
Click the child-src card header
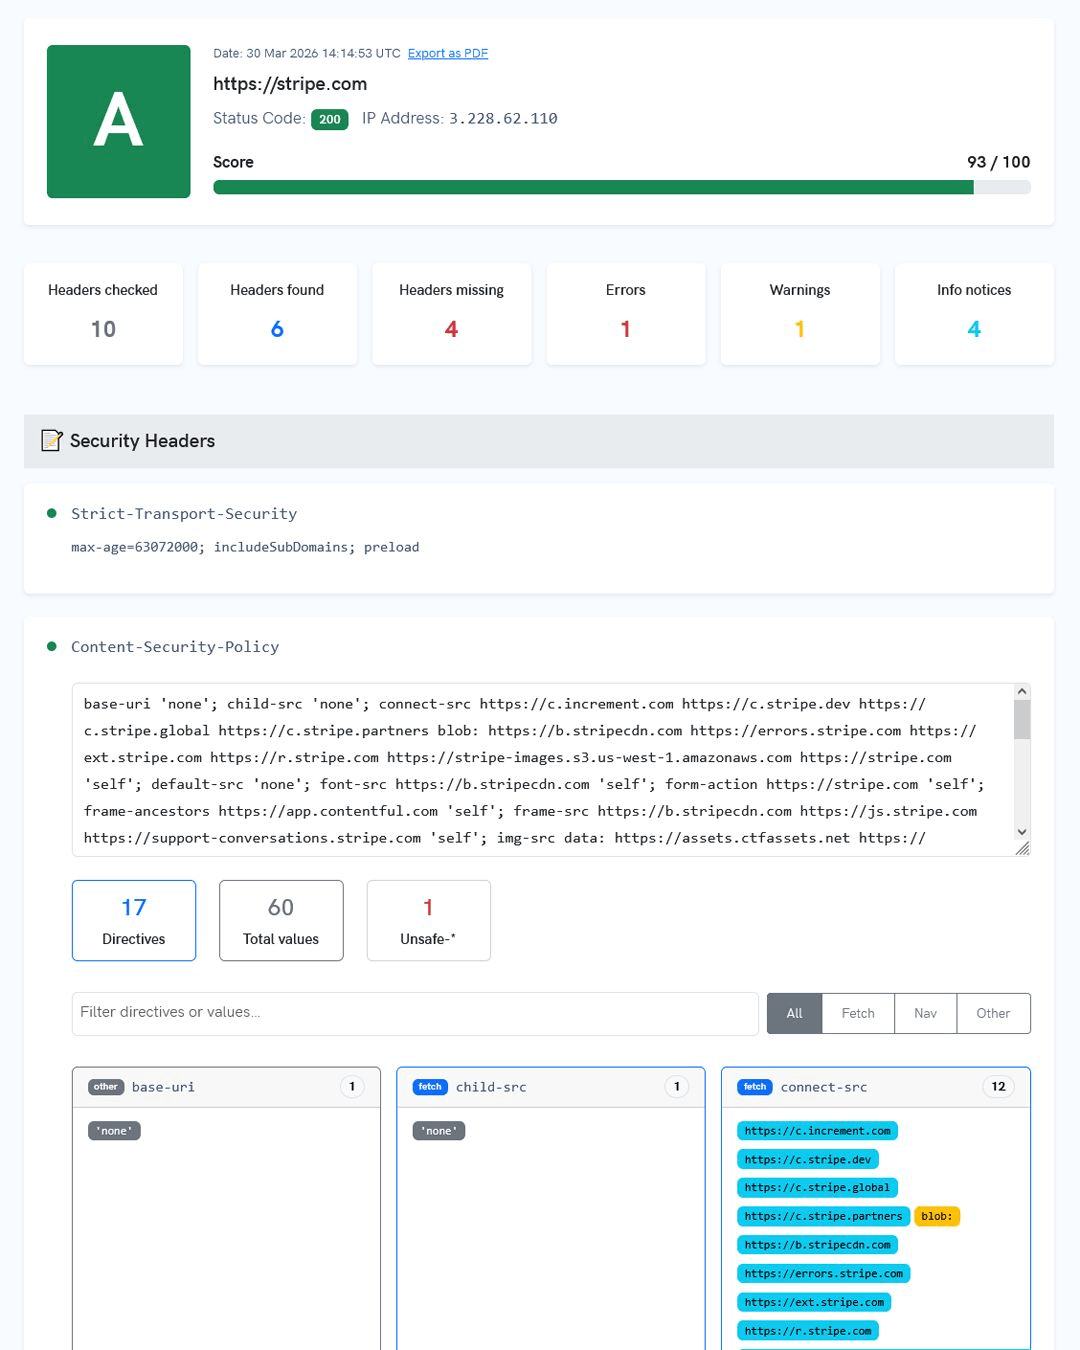tap(551, 1087)
